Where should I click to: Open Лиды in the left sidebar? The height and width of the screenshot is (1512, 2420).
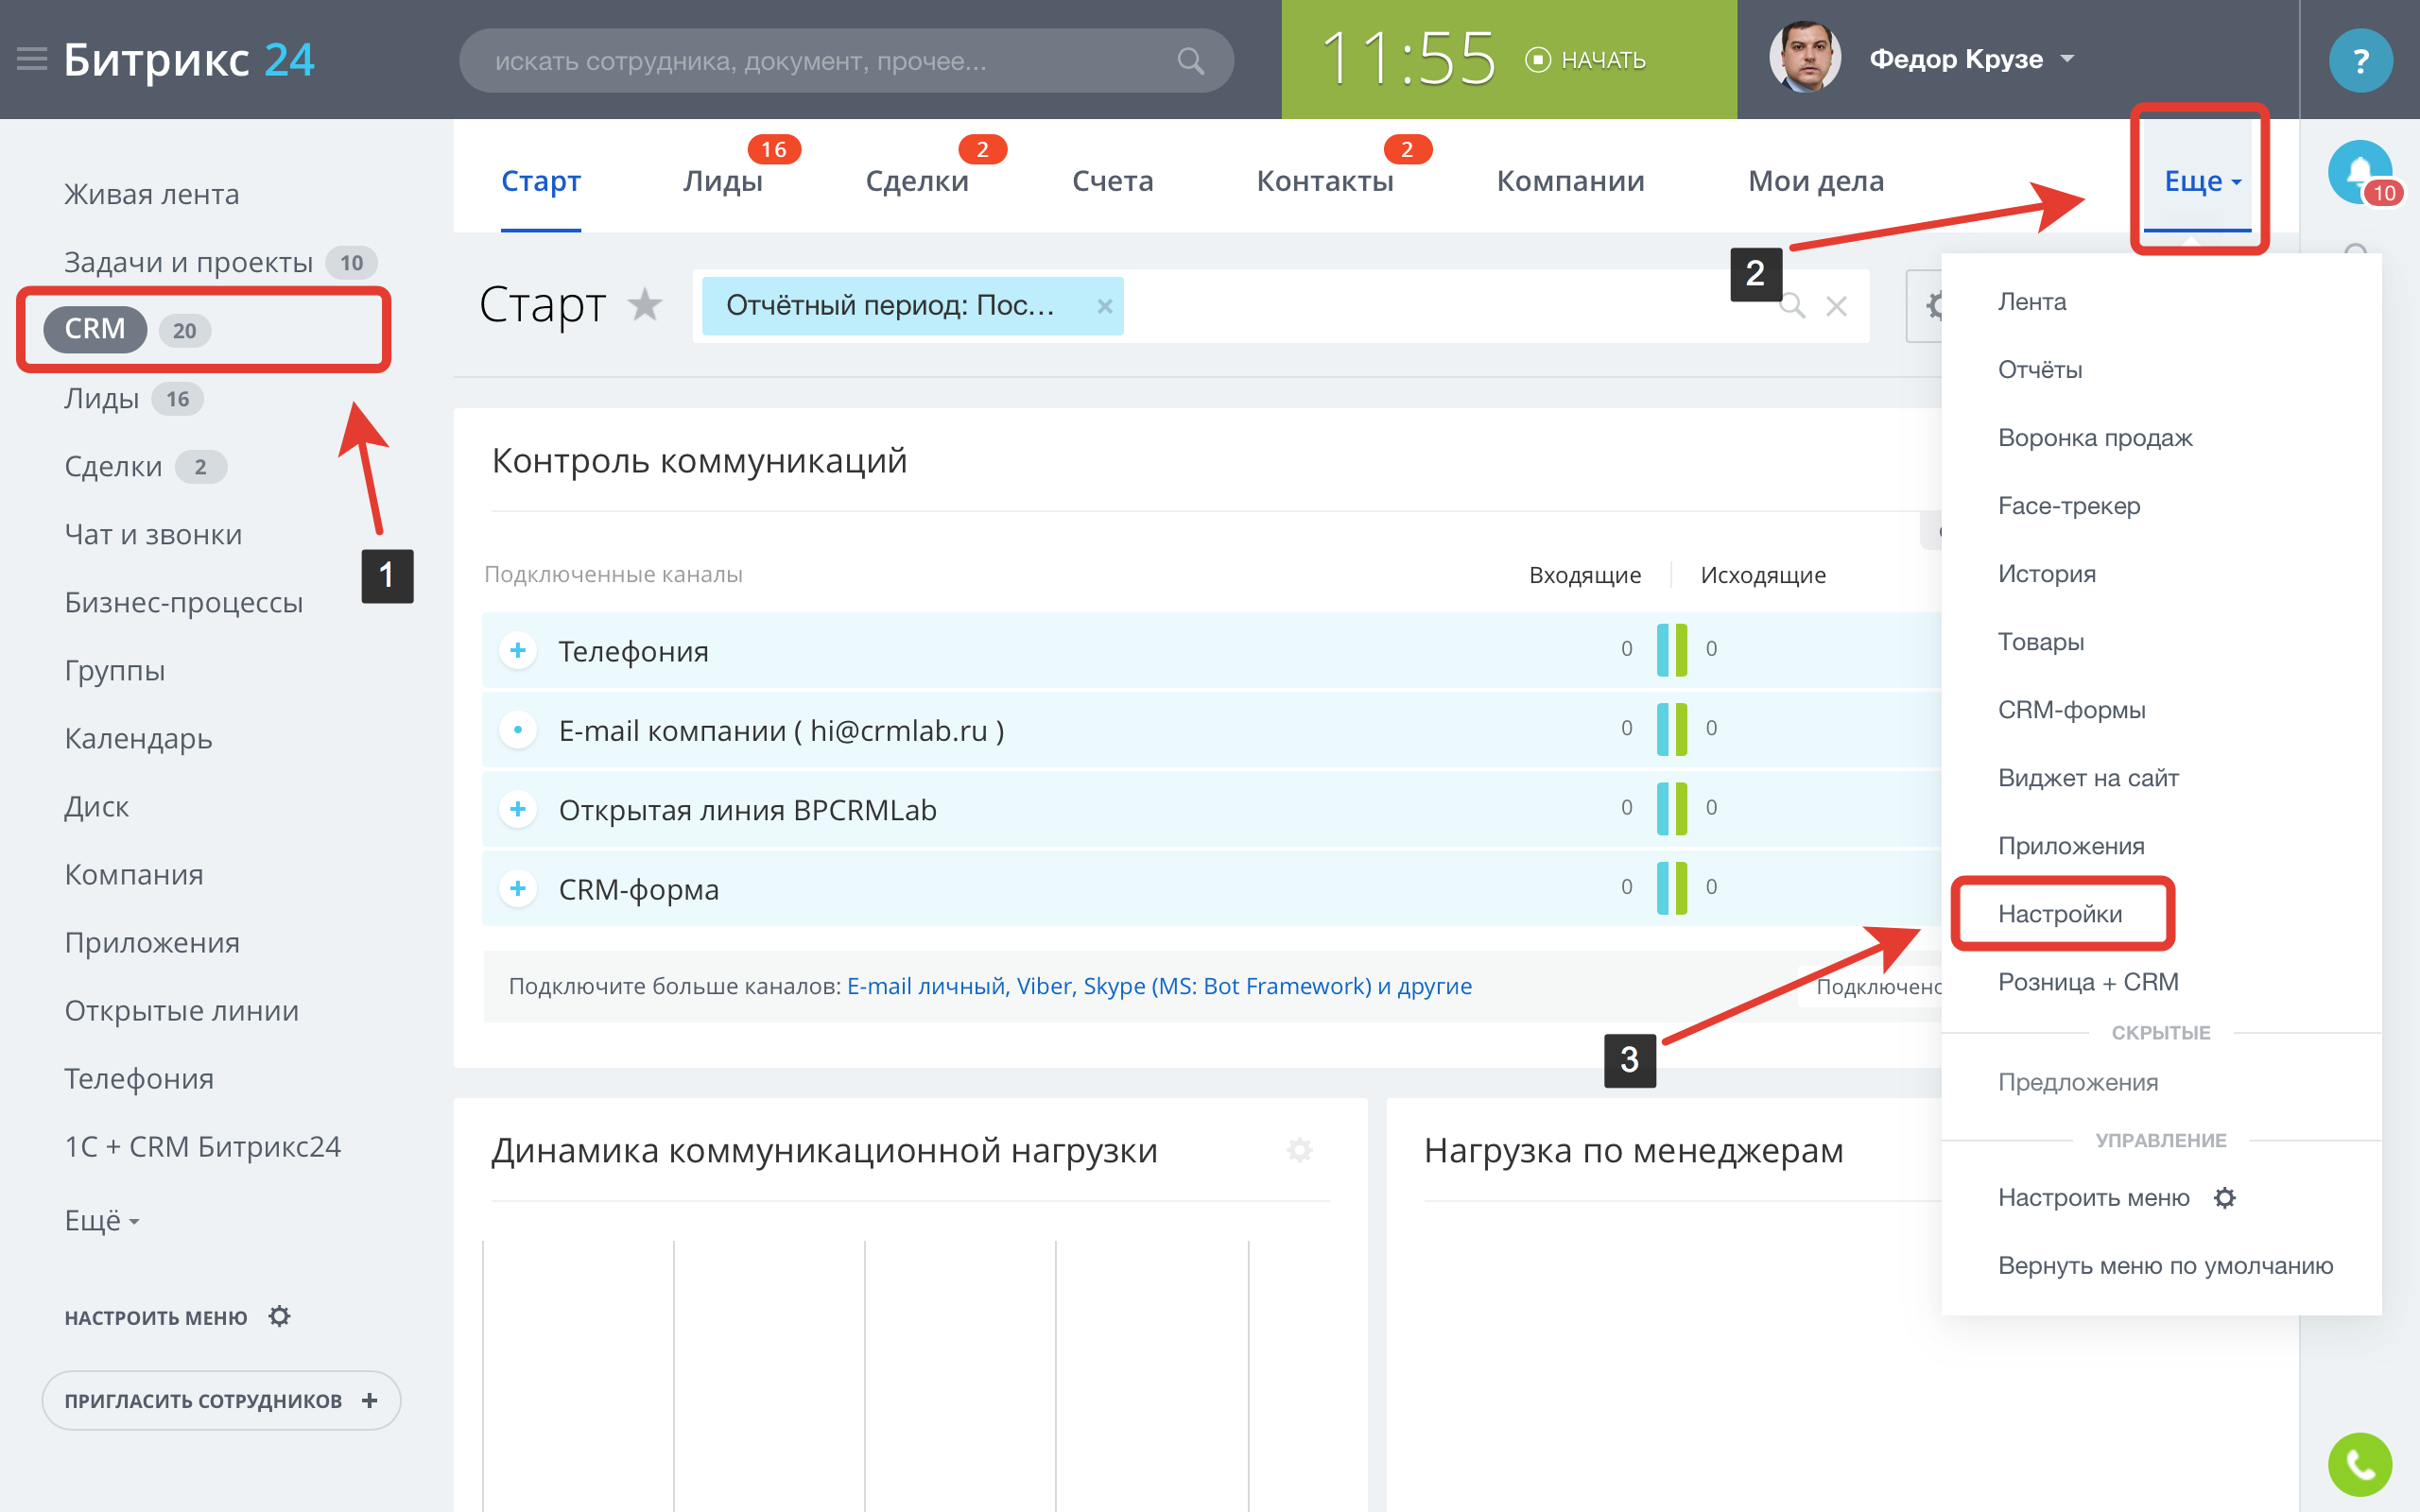pyautogui.click(x=102, y=398)
